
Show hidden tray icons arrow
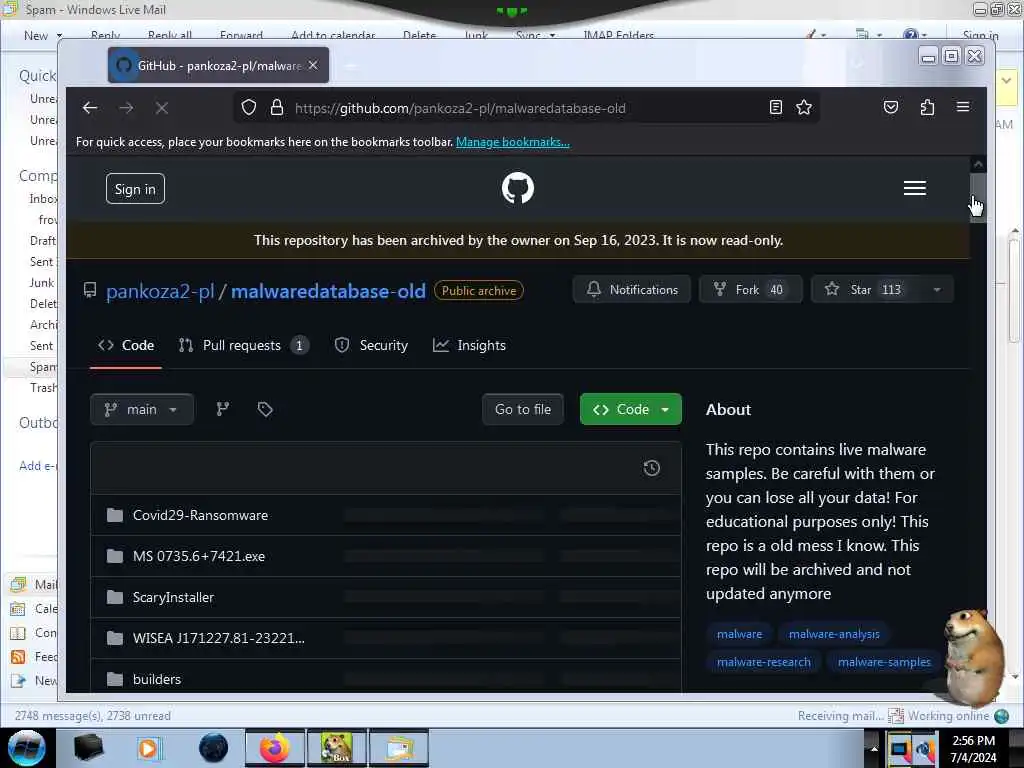[874, 748]
